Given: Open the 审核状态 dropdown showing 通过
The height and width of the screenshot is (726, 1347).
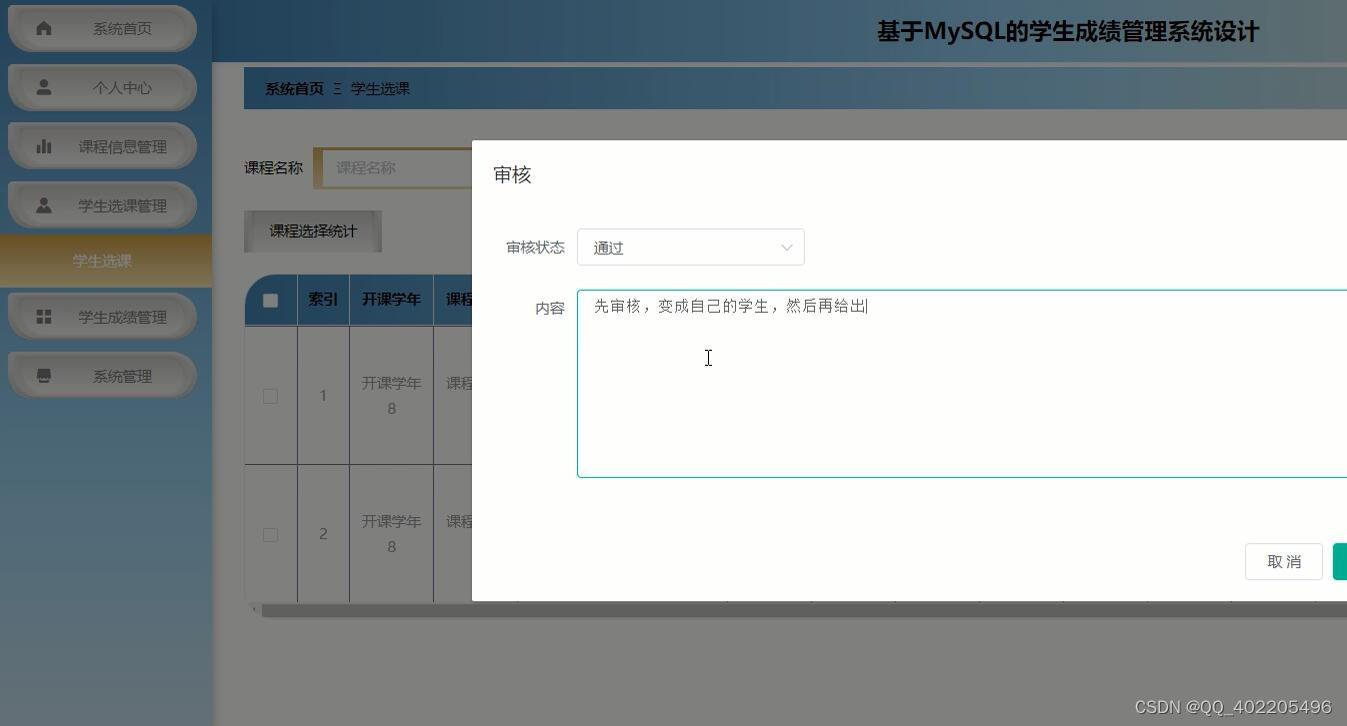Looking at the screenshot, I should point(690,247).
